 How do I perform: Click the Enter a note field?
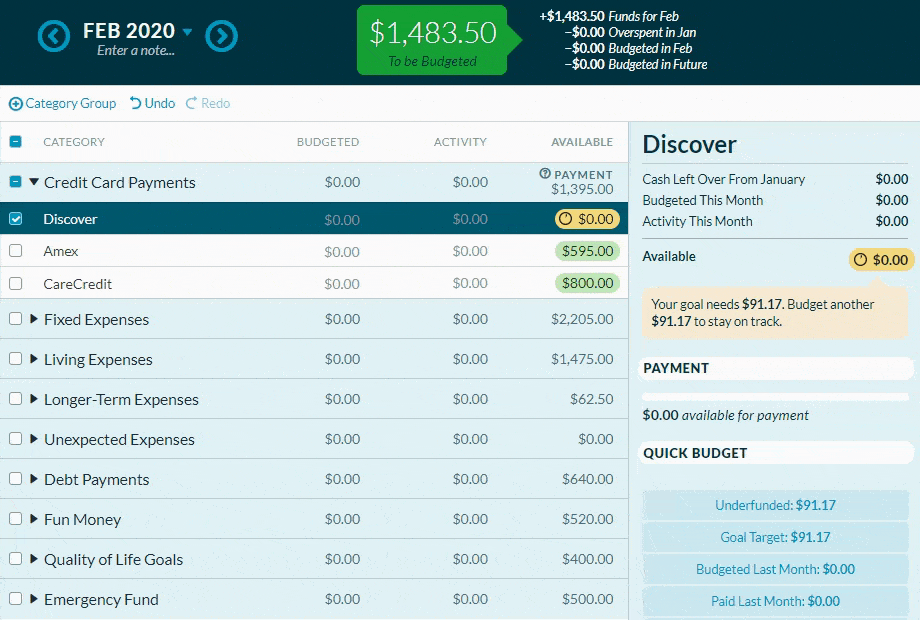point(136,50)
